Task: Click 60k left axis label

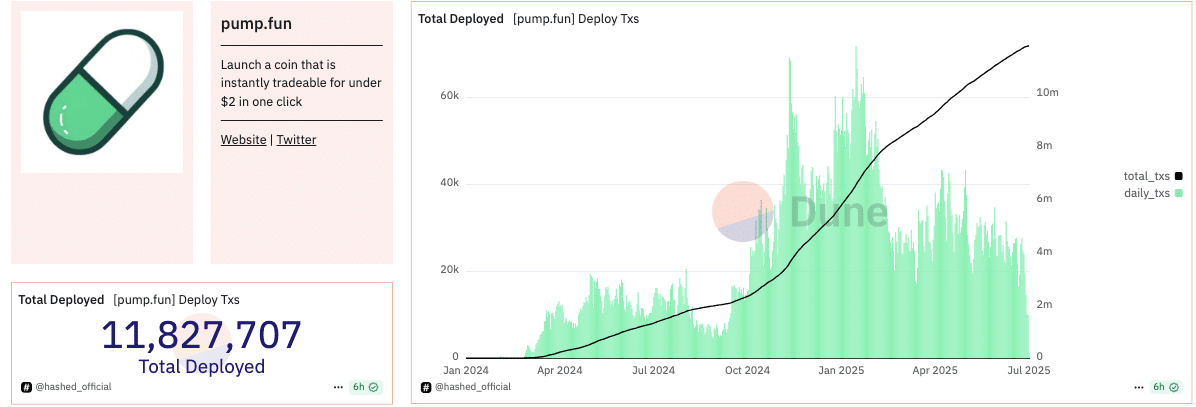Action: [x=448, y=96]
